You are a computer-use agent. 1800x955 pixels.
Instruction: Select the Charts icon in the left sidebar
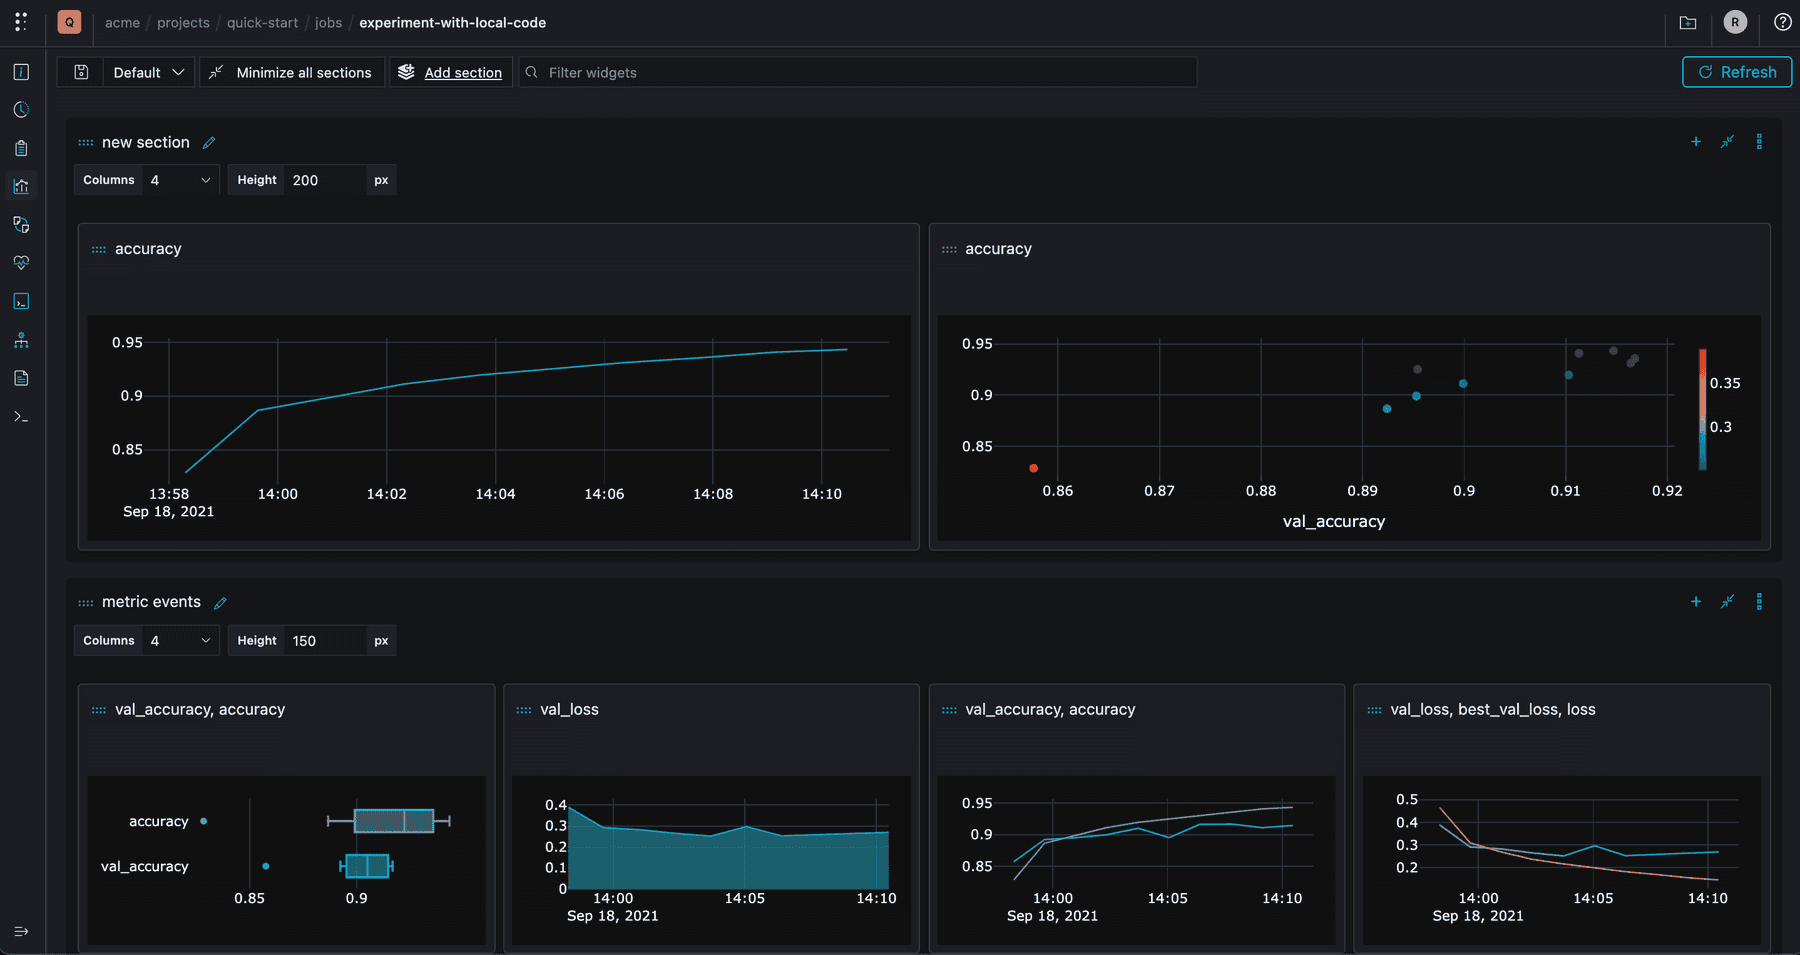(21, 186)
